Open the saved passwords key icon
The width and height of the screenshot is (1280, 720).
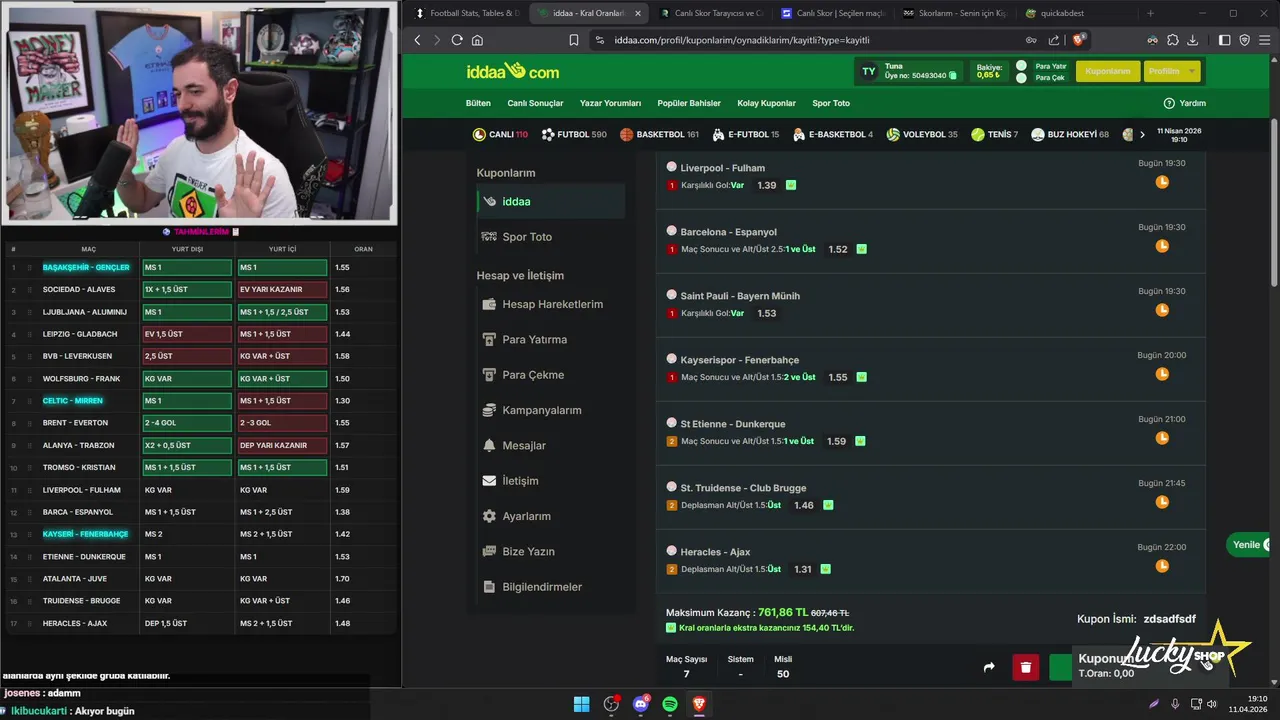coord(1031,40)
